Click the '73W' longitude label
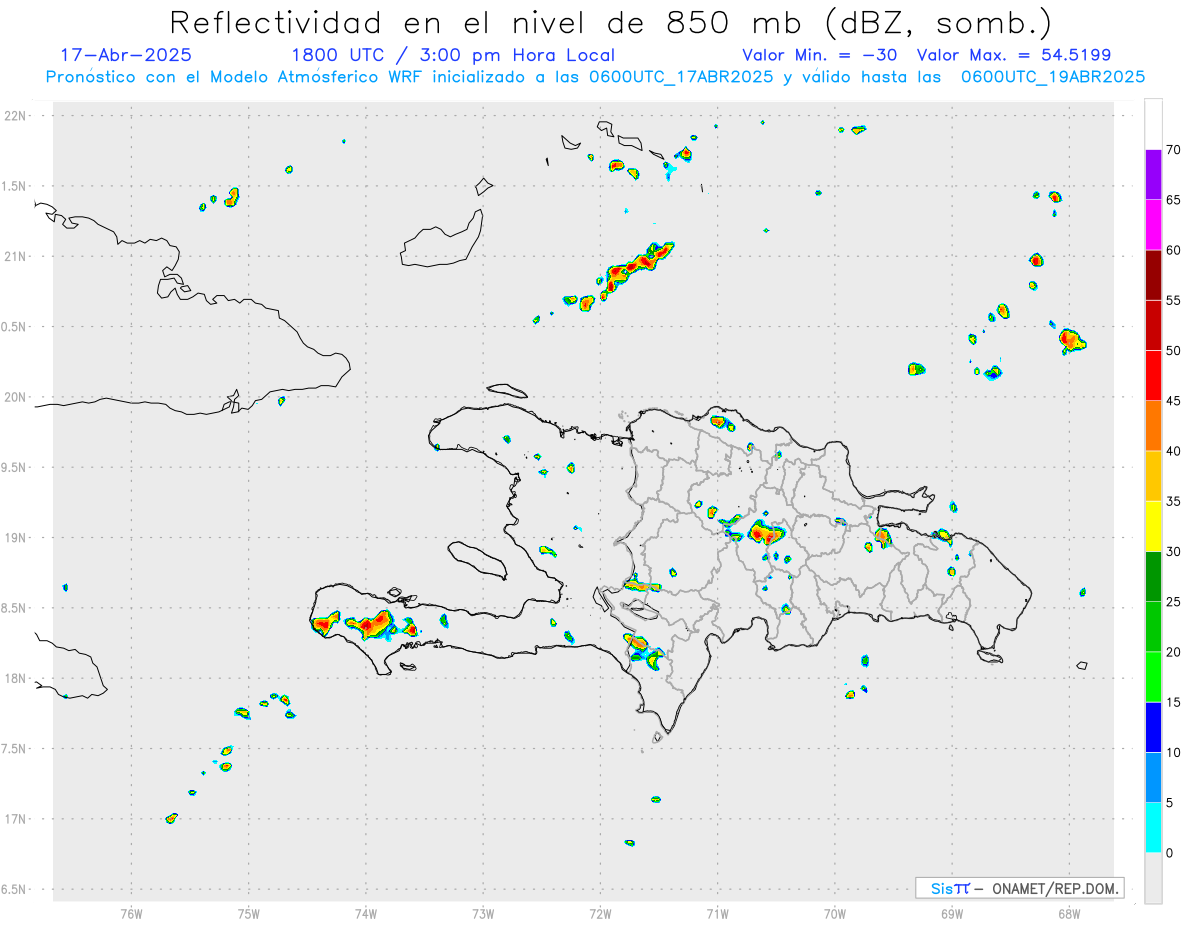This screenshot has height=927, width=1200. [x=483, y=914]
